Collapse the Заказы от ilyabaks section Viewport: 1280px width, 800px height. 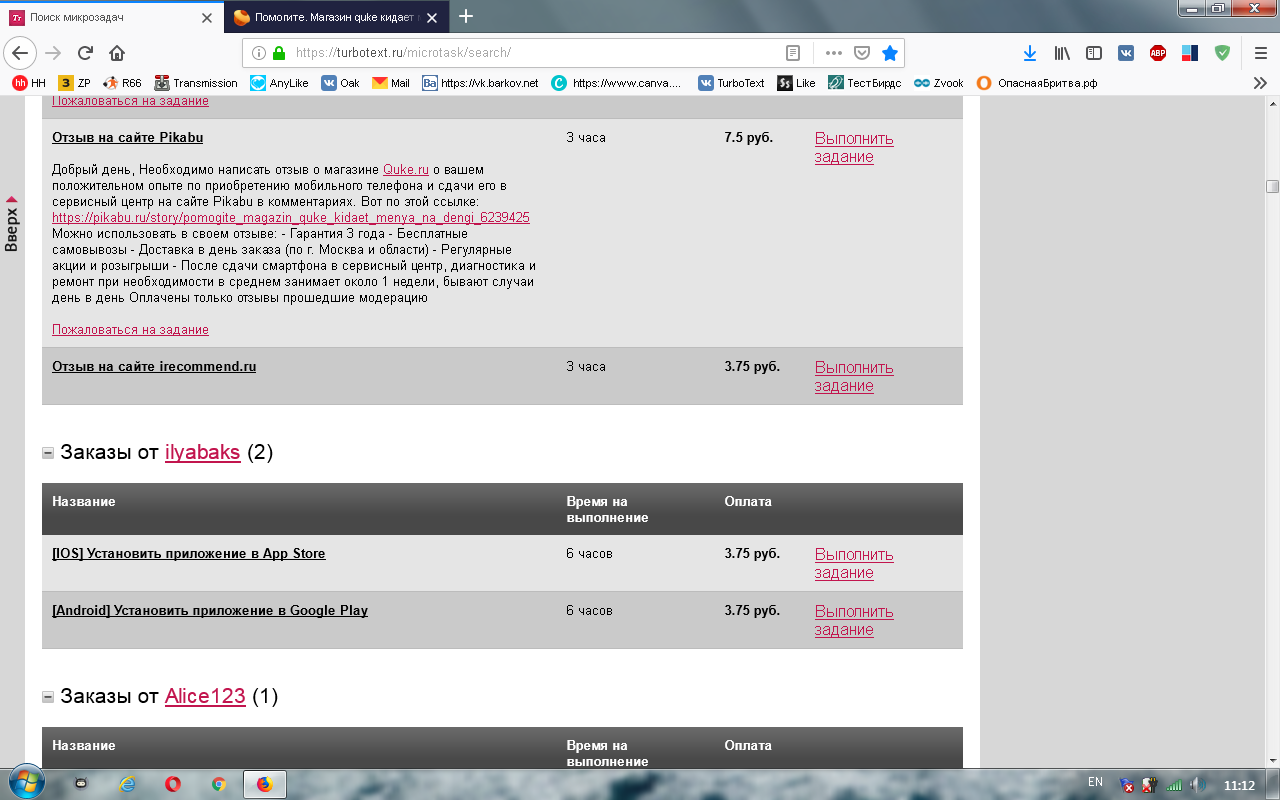48,453
